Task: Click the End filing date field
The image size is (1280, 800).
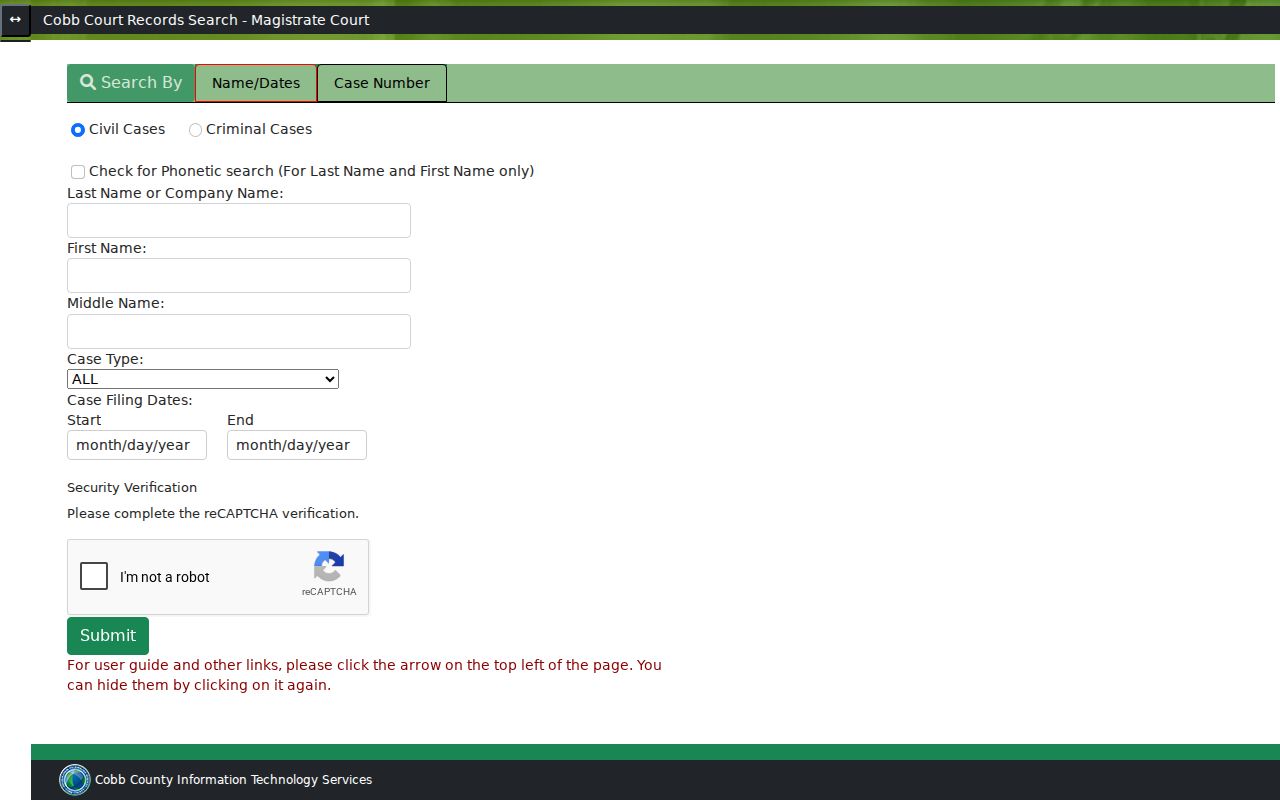Action: pyautogui.click(x=297, y=445)
